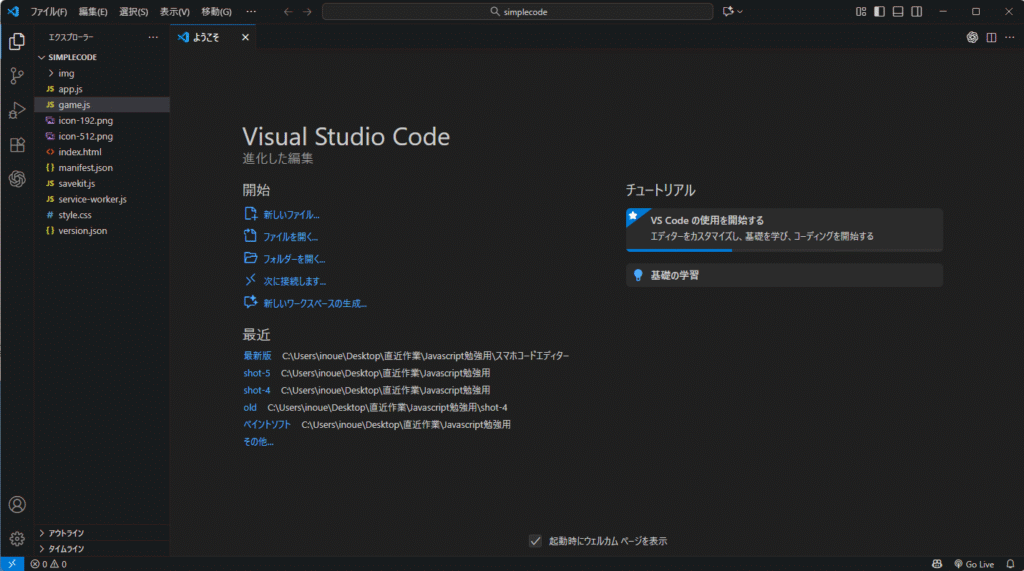Viewport: 1024px width, 571px height.
Task: Uncheck 起動時にウェルカム ページを表示 checkbox
Action: point(535,541)
